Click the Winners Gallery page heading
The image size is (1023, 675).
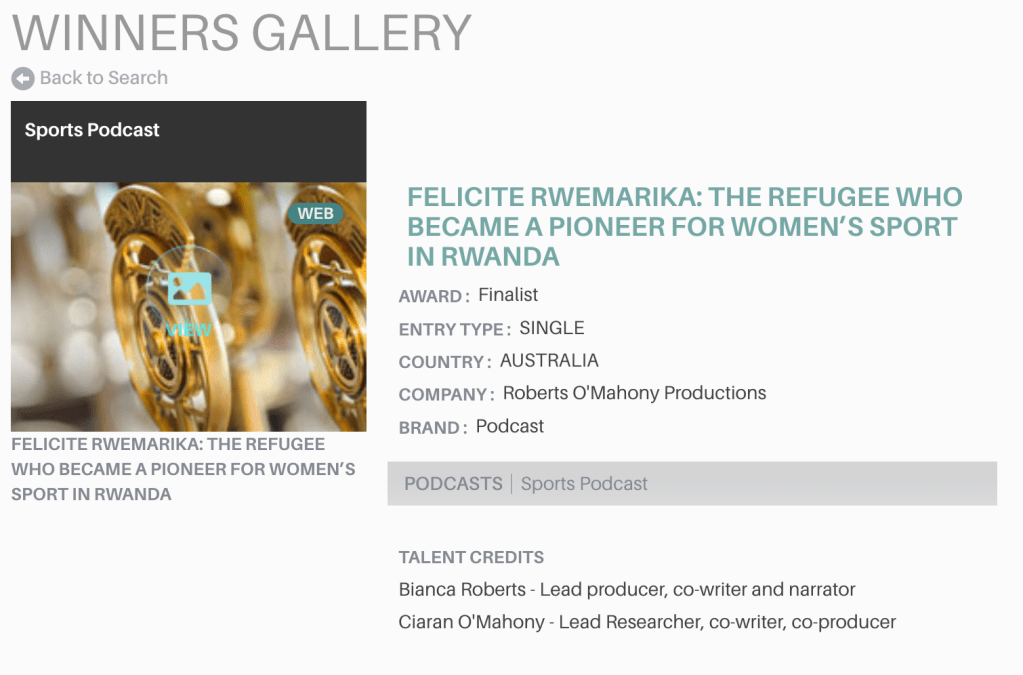click(241, 33)
